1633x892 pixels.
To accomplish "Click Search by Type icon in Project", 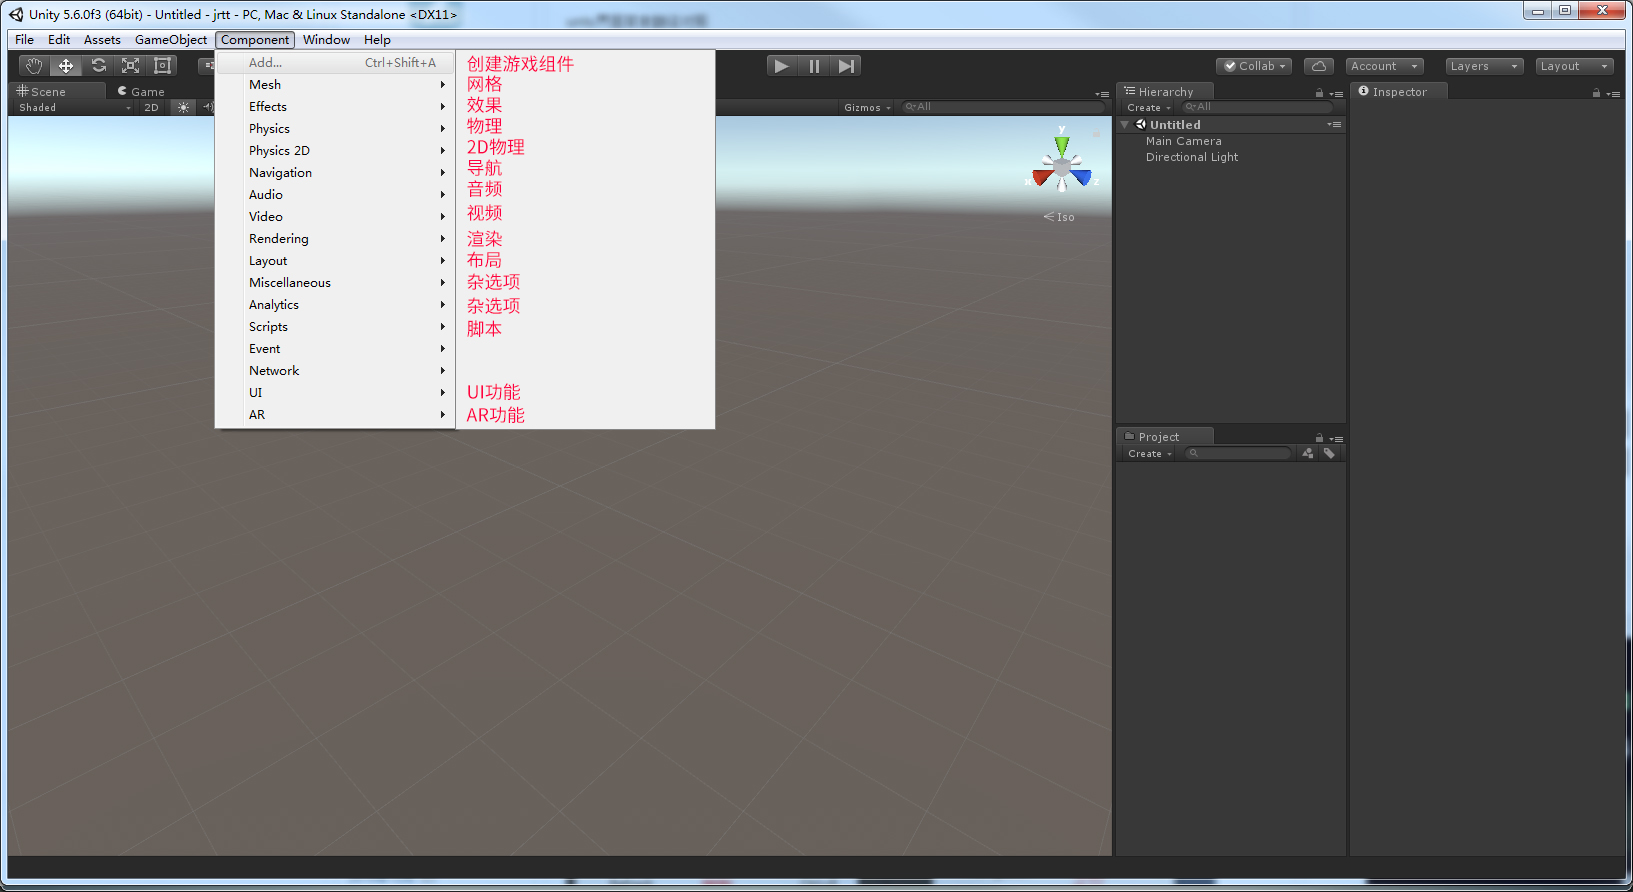I will coord(1308,453).
